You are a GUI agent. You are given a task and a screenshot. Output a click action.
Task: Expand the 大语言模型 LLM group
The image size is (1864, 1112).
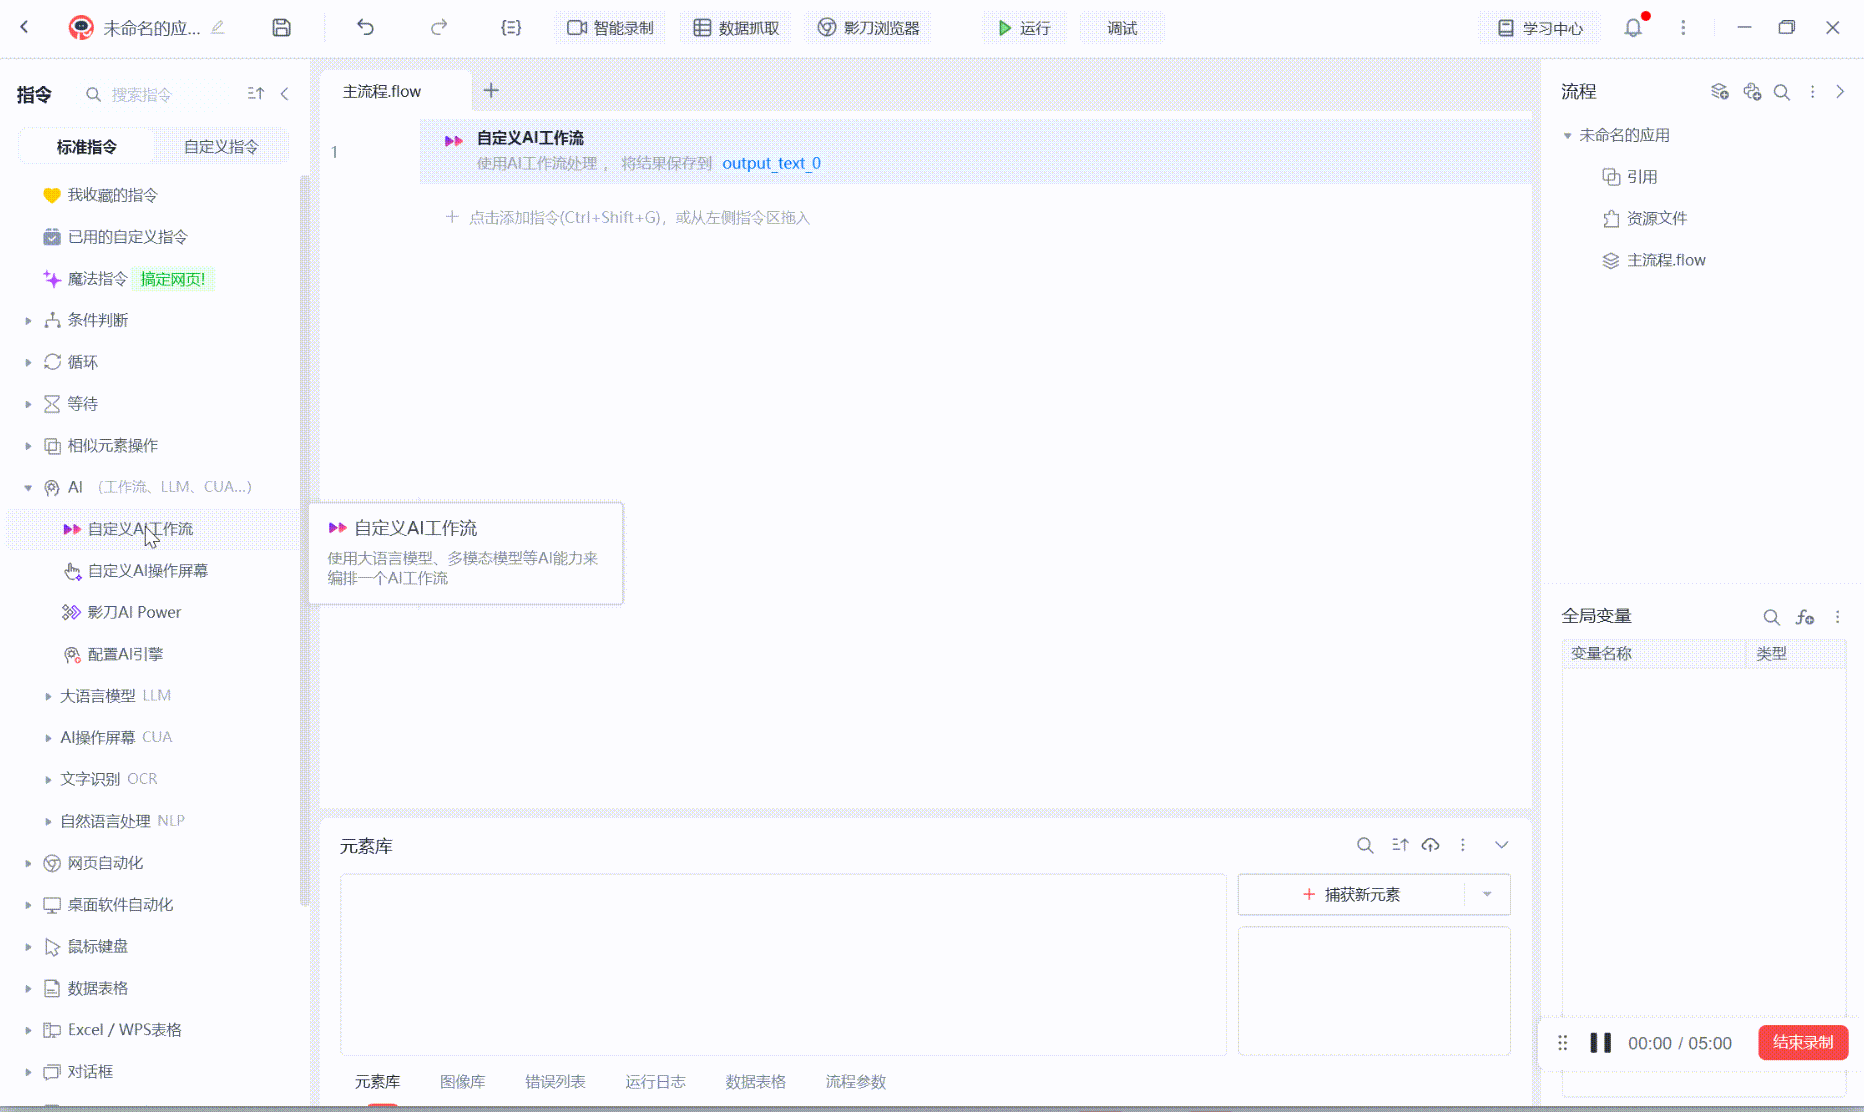[x=48, y=696]
